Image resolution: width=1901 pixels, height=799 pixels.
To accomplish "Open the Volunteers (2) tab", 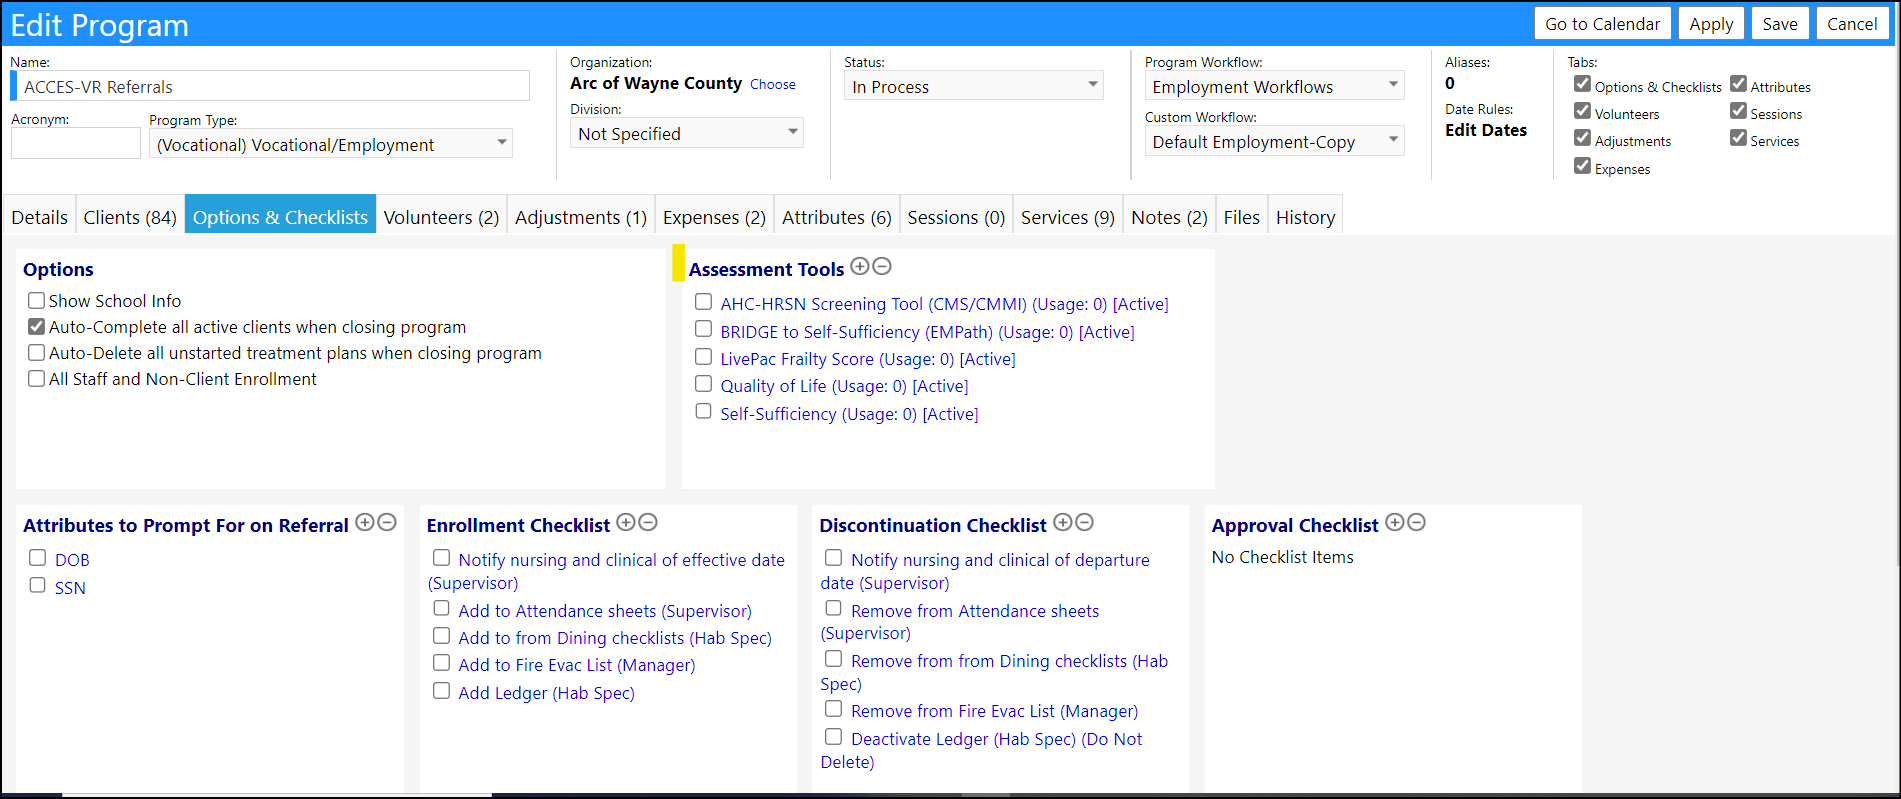I will pyautogui.click(x=441, y=217).
